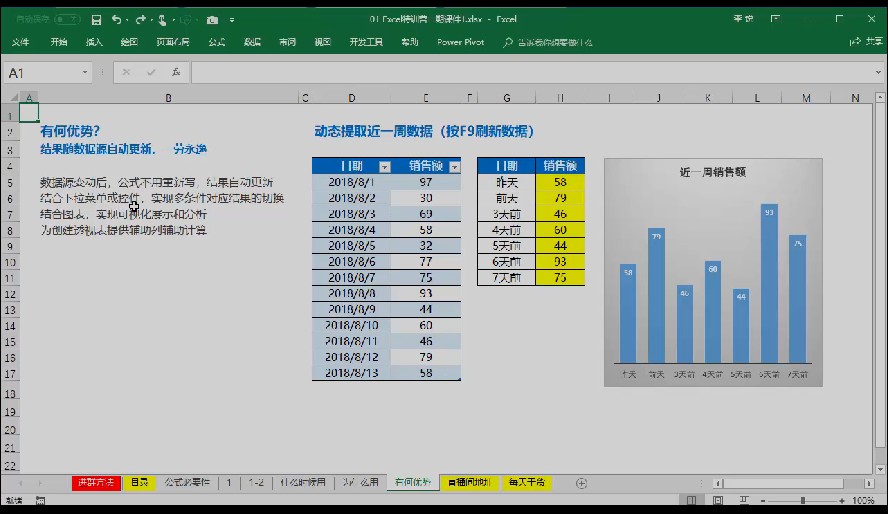Click the Insert Function fx icon
Viewport: 888px width, 514px height.
tap(176, 72)
